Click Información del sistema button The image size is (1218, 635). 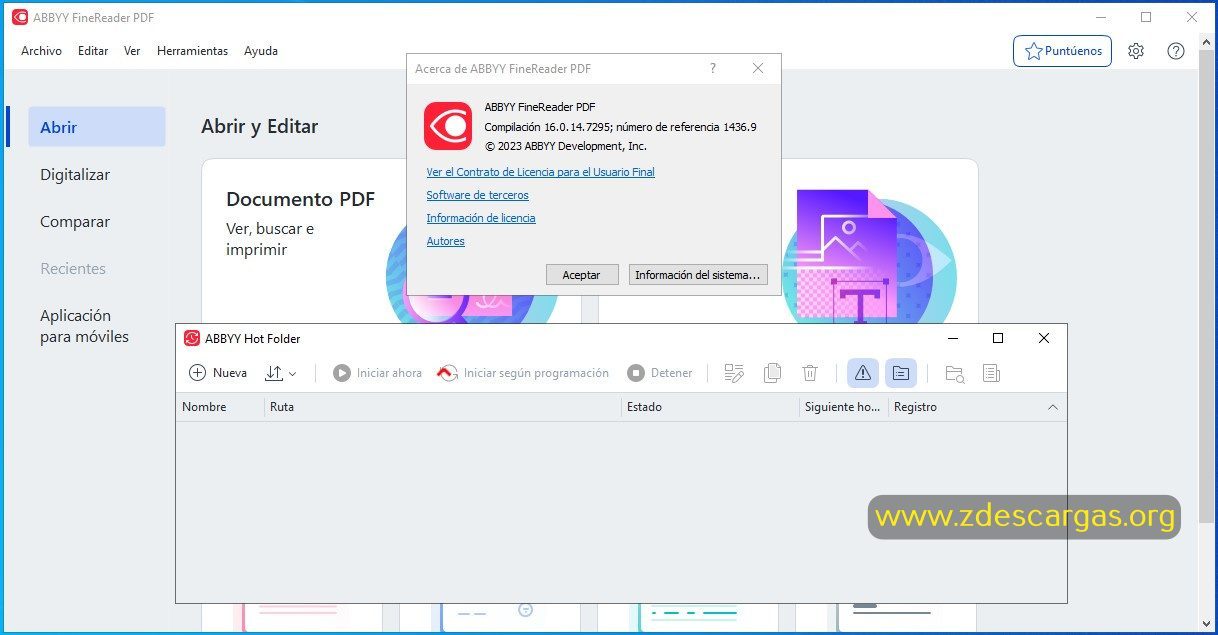pyautogui.click(x=698, y=274)
